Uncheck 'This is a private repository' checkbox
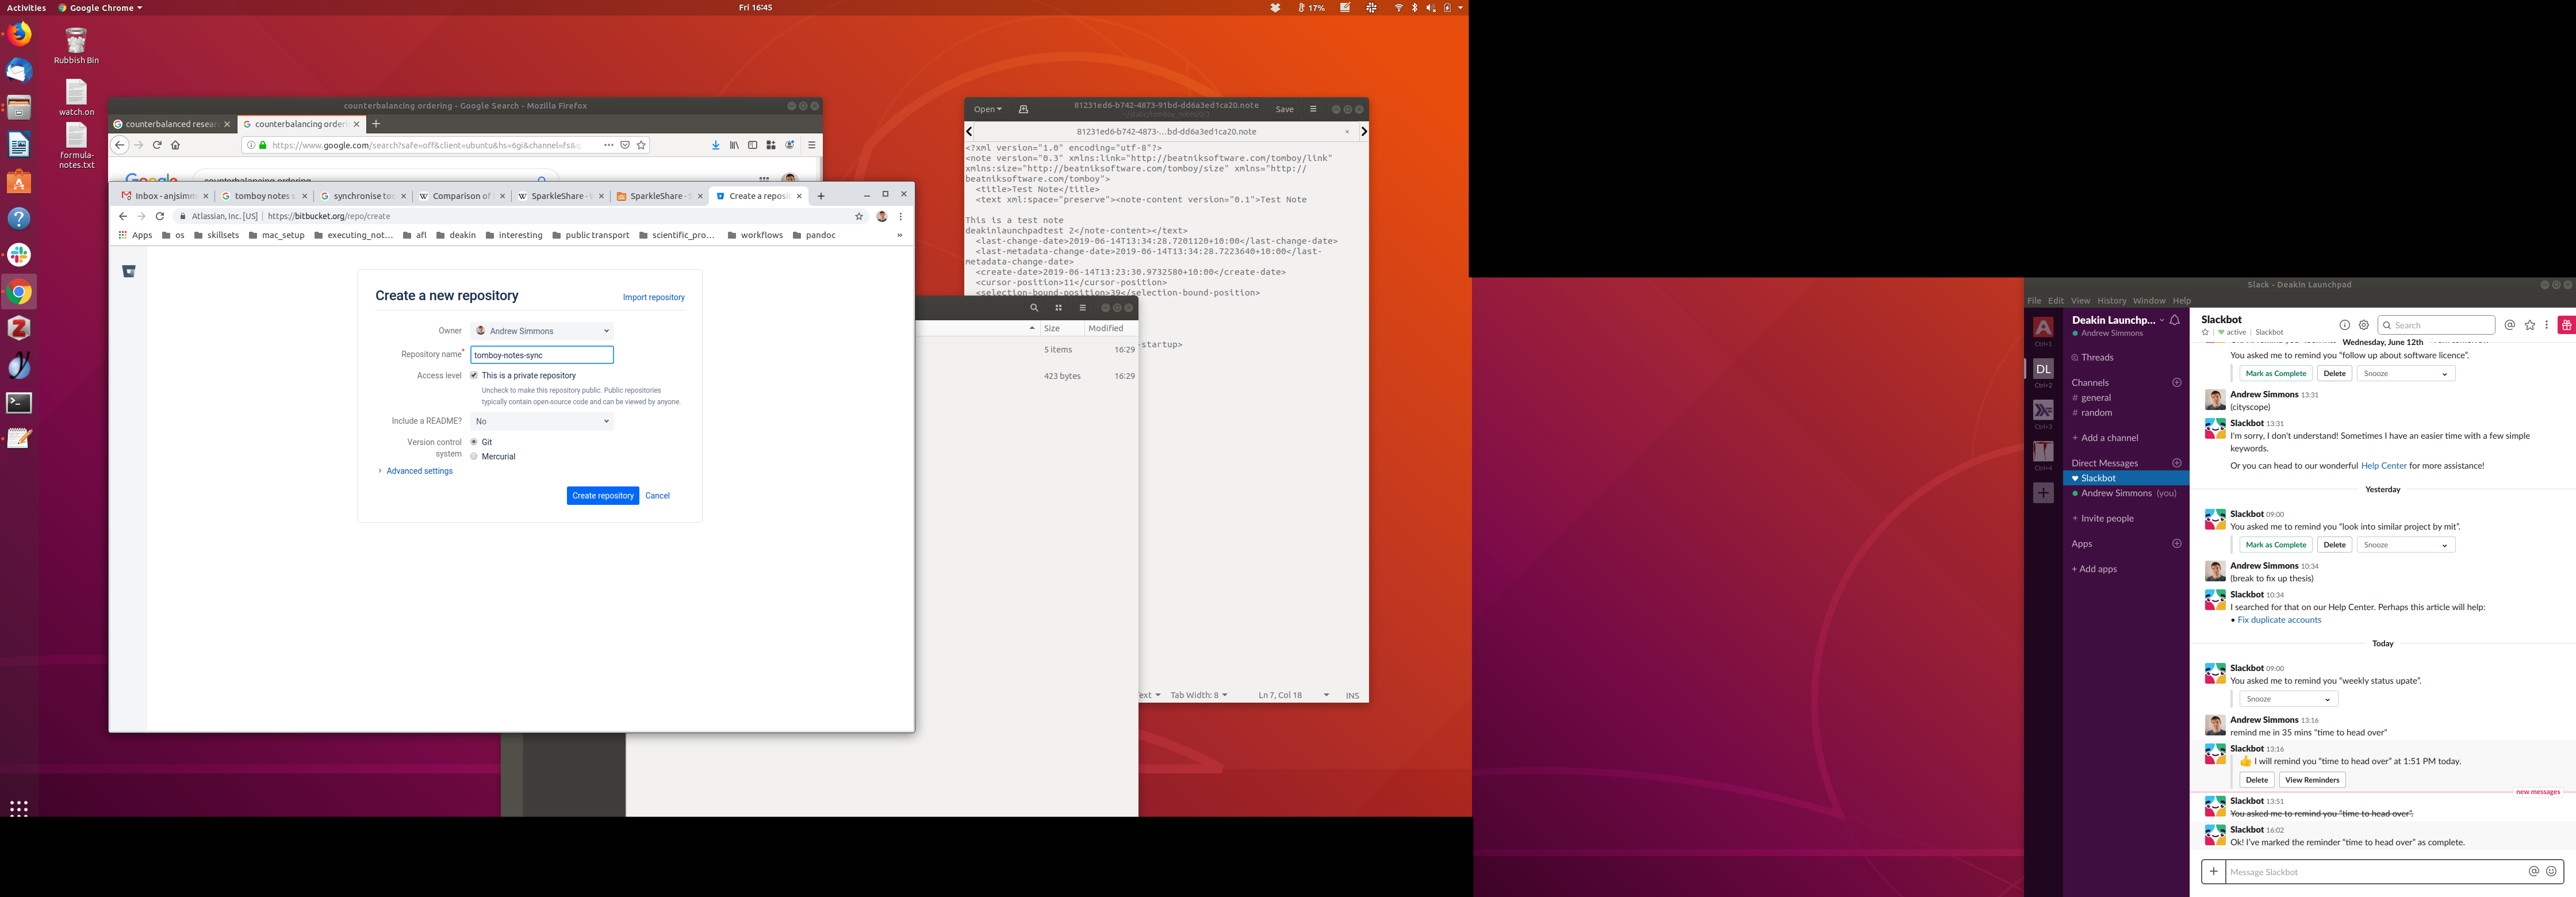 (x=474, y=375)
